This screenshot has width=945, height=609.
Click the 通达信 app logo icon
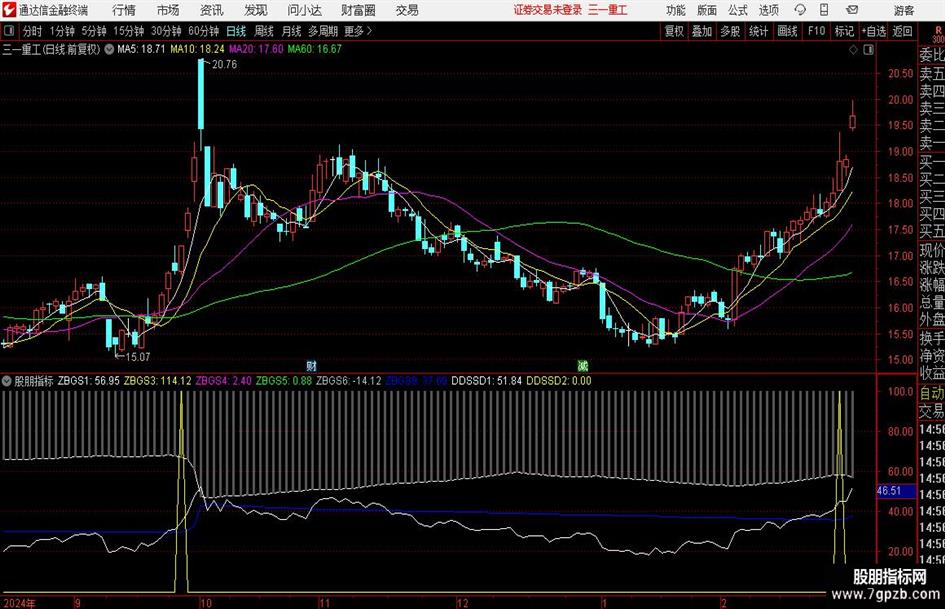pyautogui.click(x=10, y=10)
